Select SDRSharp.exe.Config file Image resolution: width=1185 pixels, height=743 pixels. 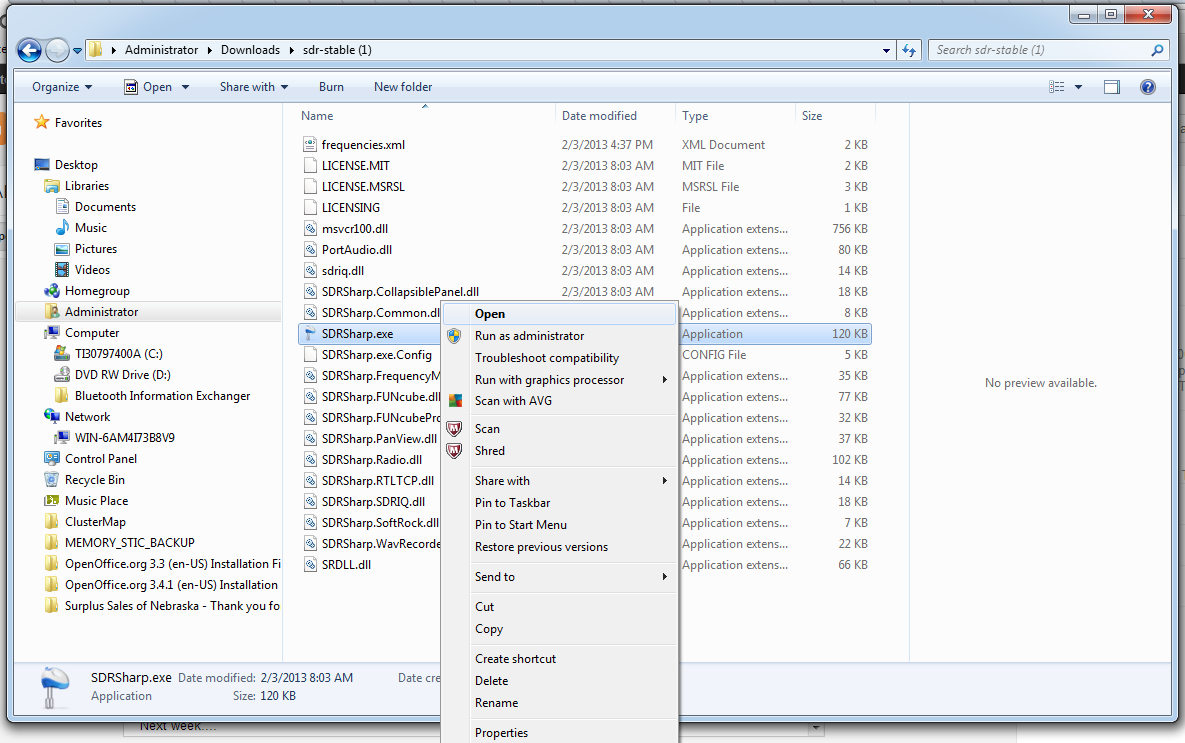tap(376, 354)
